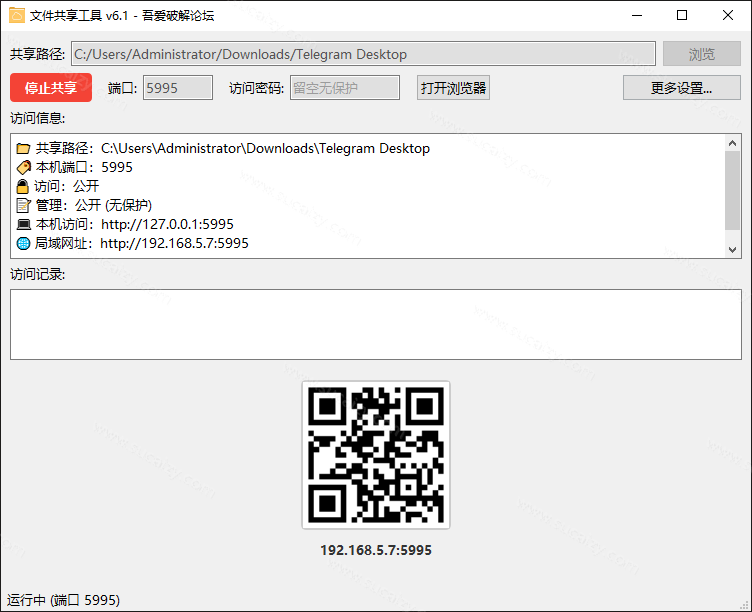752x612 pixels.
Task: Click the 端口 port field showing 5995
Action: [x=178, y=88]
